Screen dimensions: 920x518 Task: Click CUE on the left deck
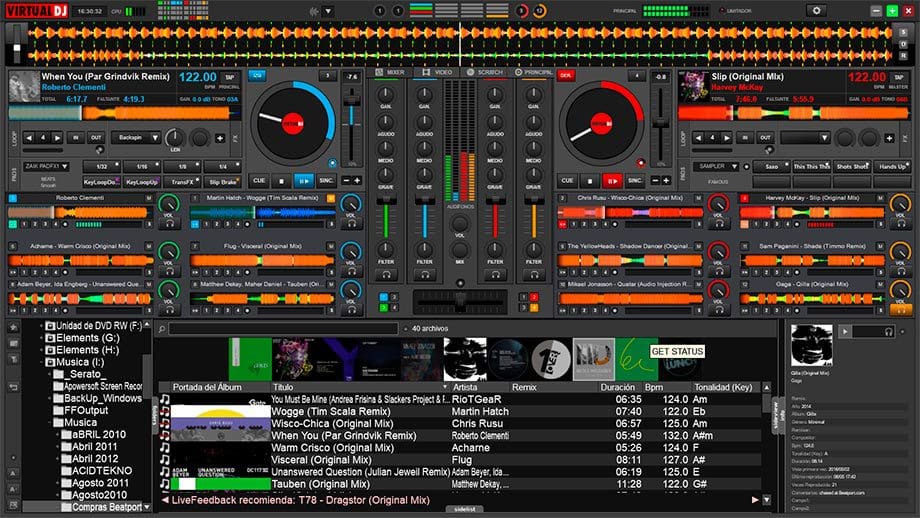[x=259, y=181]
